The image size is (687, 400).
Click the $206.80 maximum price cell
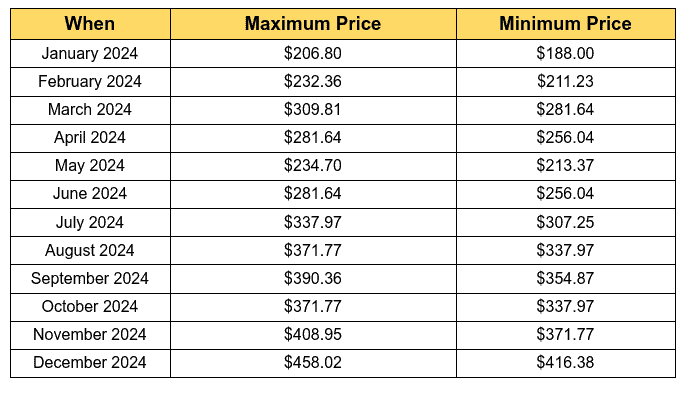pos(313,53)
